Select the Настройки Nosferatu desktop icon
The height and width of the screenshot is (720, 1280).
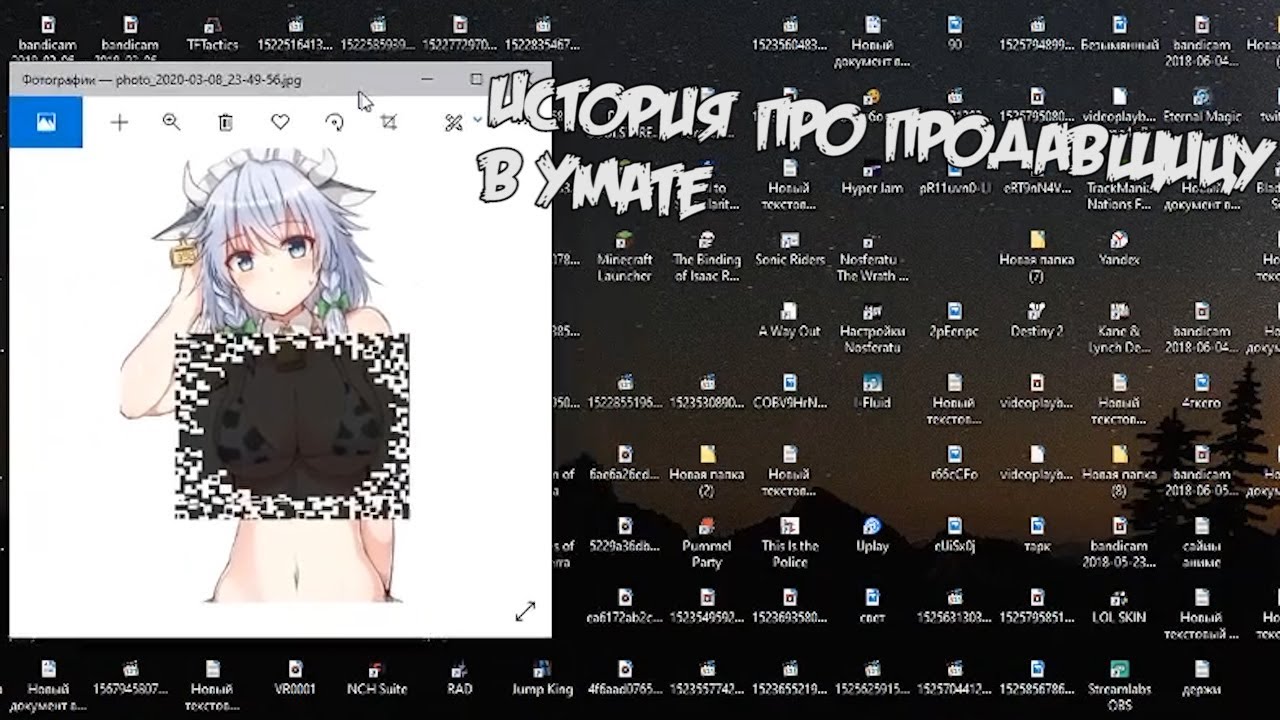click(872, 328)
